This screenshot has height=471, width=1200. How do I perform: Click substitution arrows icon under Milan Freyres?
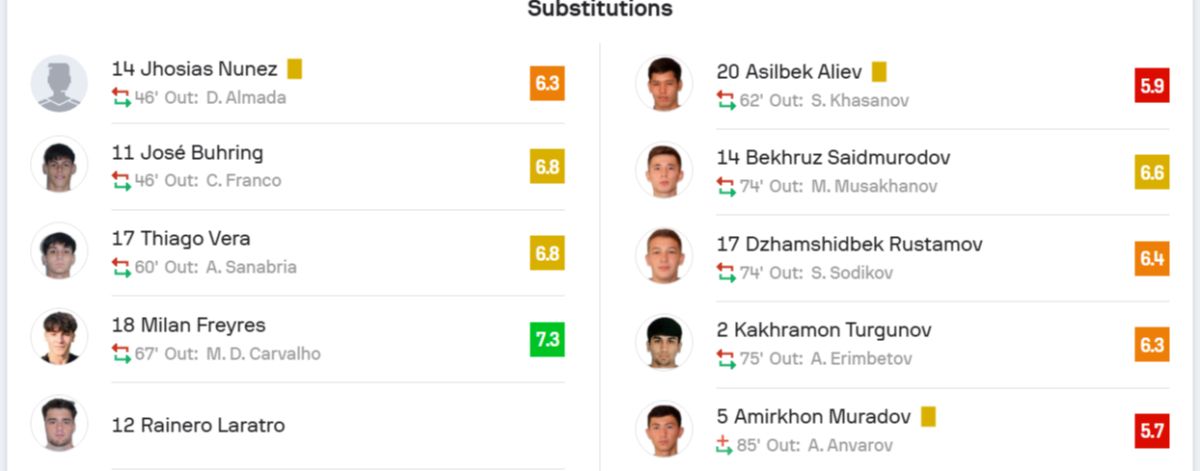coord(121,354)
